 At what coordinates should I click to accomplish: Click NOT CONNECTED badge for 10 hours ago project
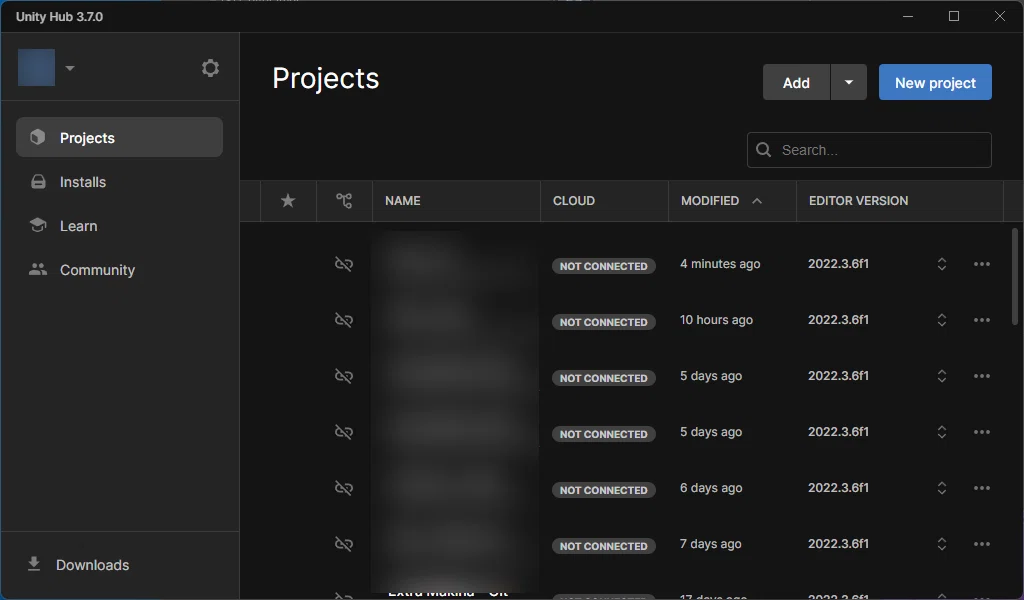tap(603, 322)
